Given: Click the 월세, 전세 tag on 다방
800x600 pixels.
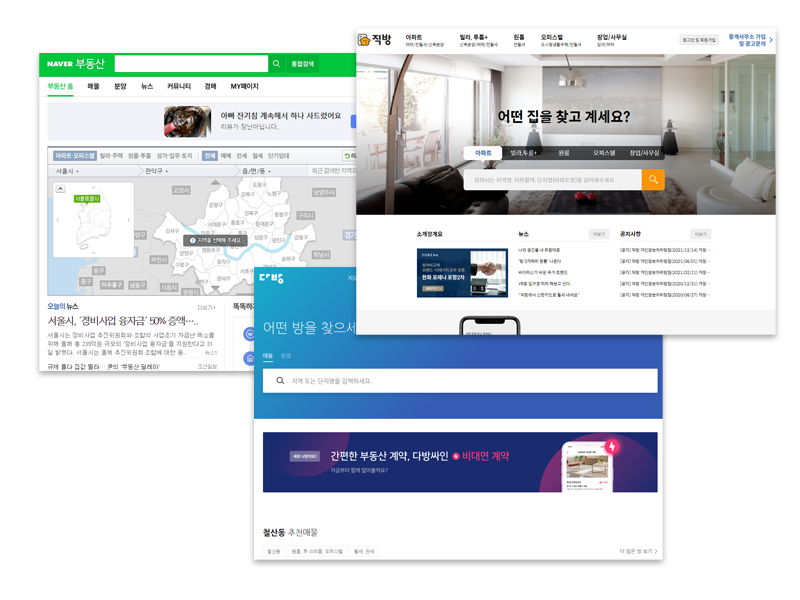Looking at the screenshot, I should coord(364,551).
